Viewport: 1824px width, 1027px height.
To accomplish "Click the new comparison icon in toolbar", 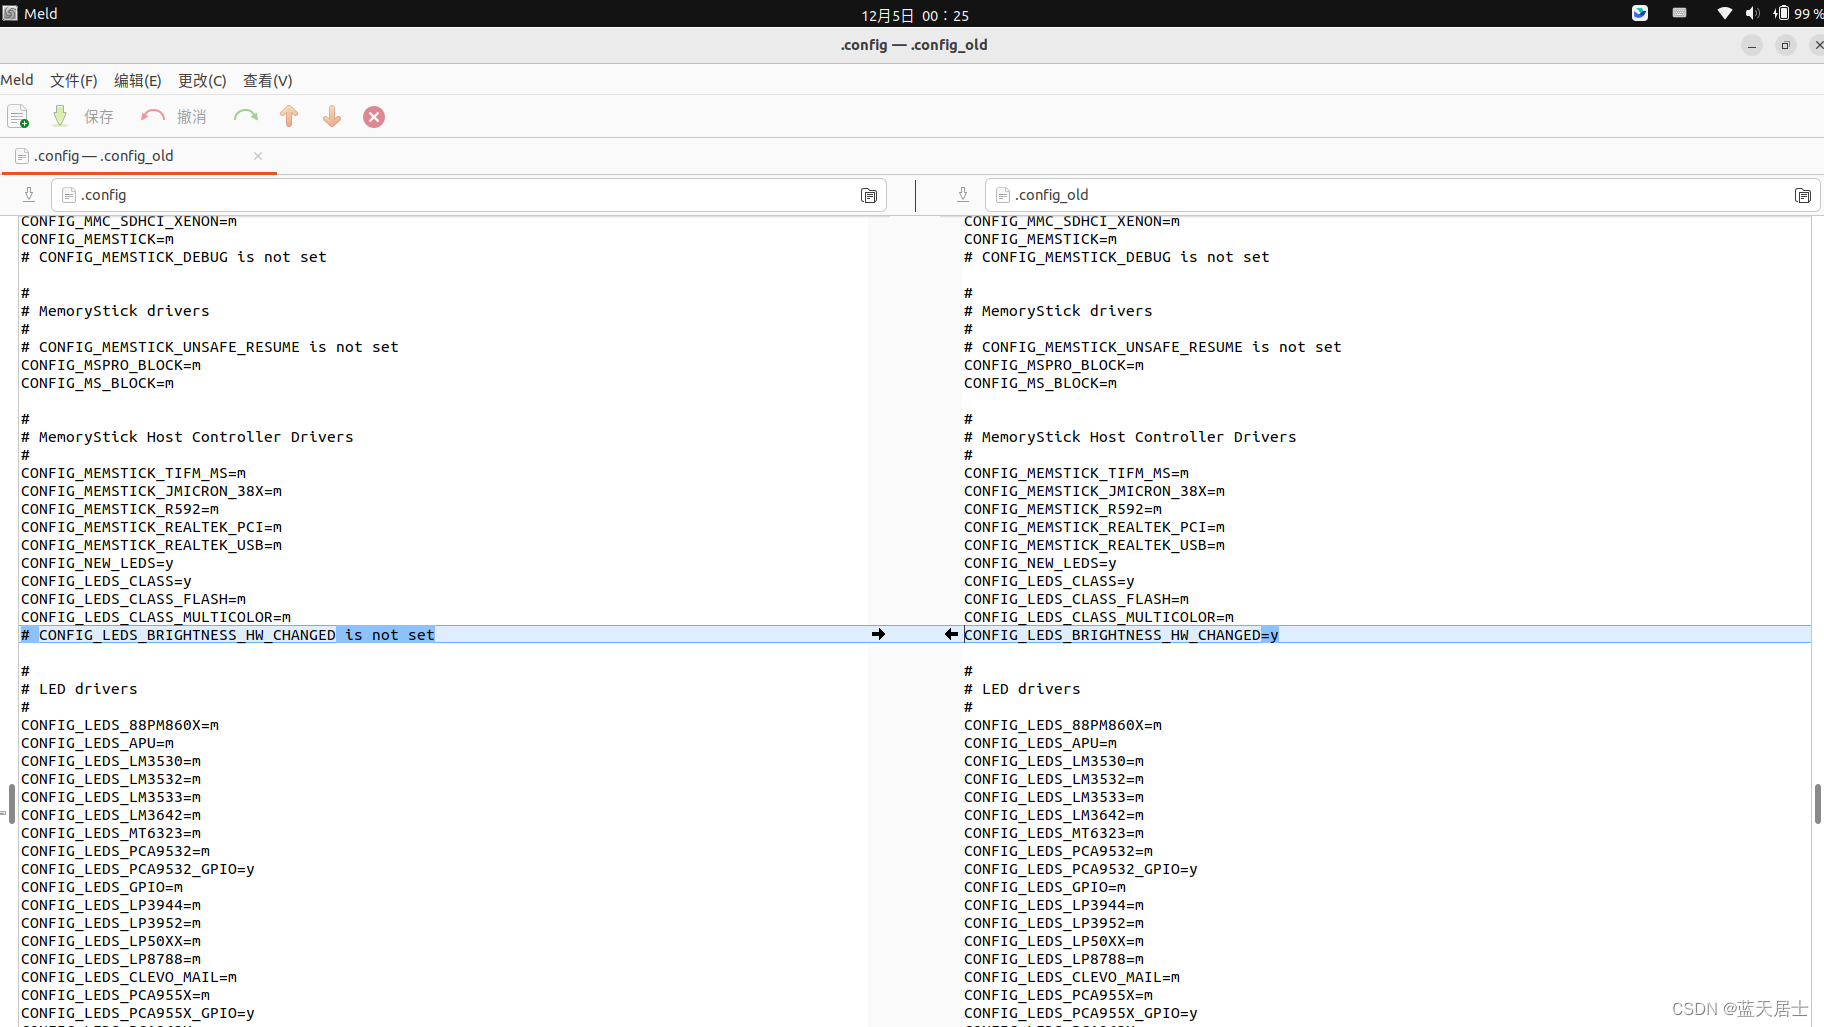I will point(18,117).
